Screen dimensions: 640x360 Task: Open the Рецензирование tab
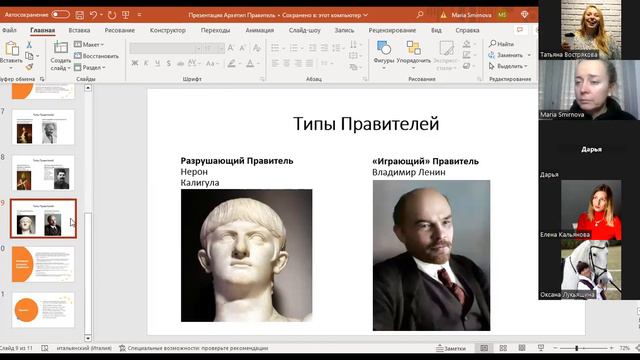(392, 30)
